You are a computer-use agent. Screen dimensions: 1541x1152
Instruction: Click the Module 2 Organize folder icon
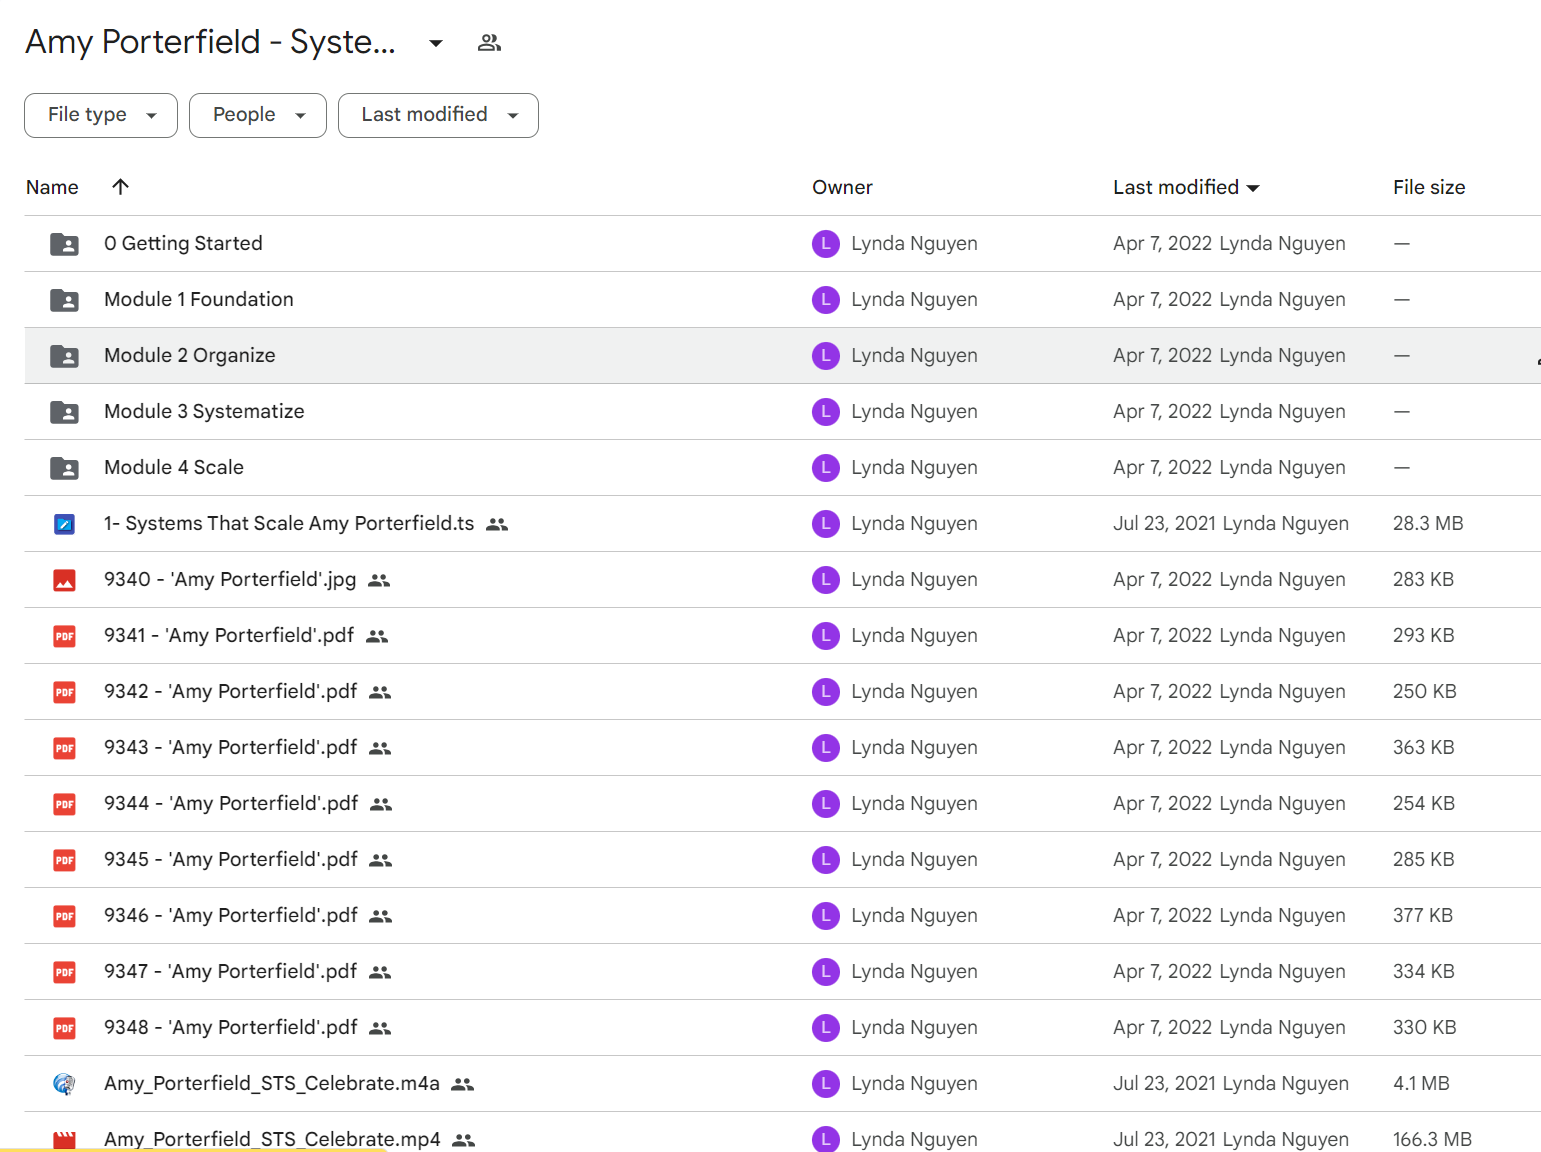coord(64,356)
